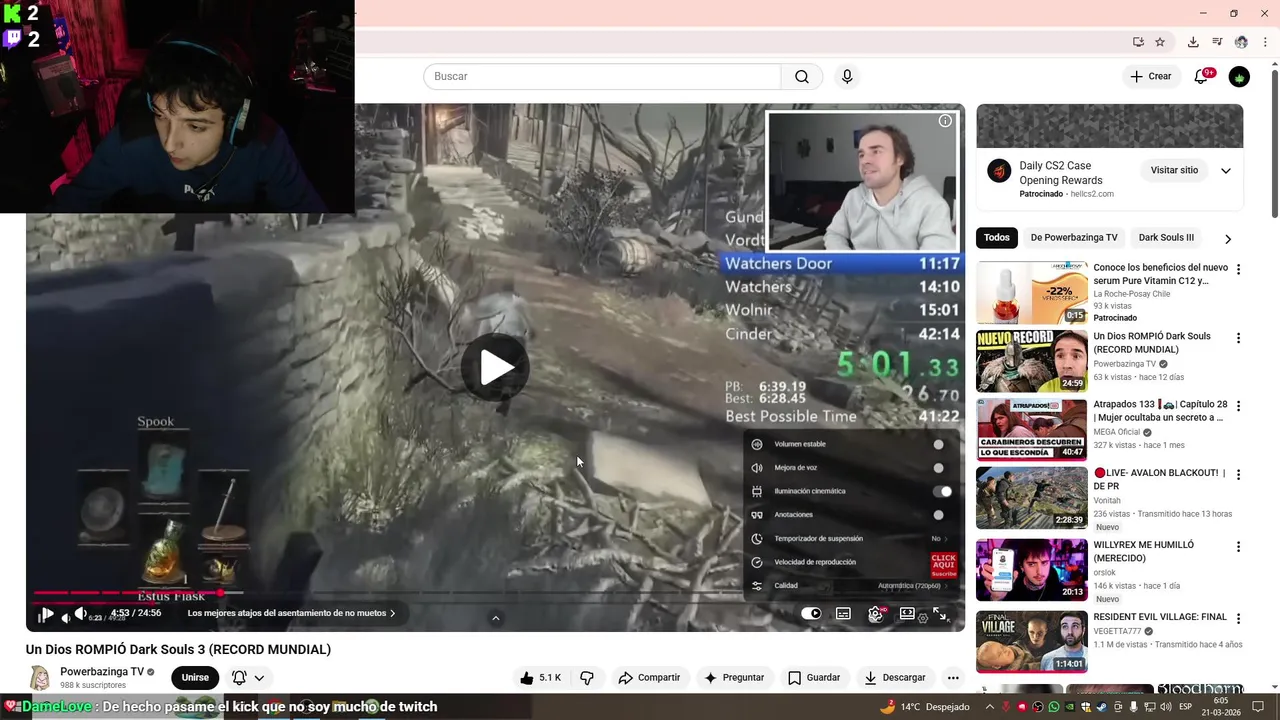Install app icon in the address bar
This screenshot has width=1280, height=720.
pyautogui.click(x=1138, y=42)
